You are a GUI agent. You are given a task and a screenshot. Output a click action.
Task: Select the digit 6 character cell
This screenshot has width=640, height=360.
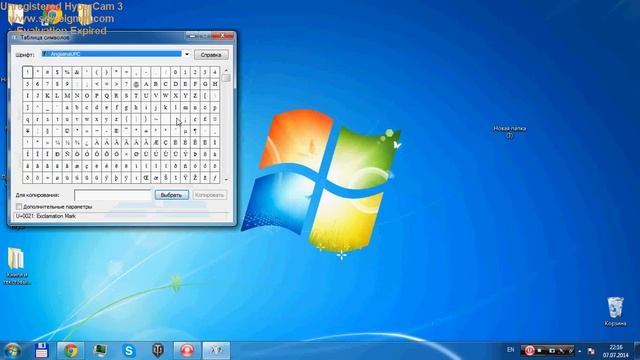point(38,84)
